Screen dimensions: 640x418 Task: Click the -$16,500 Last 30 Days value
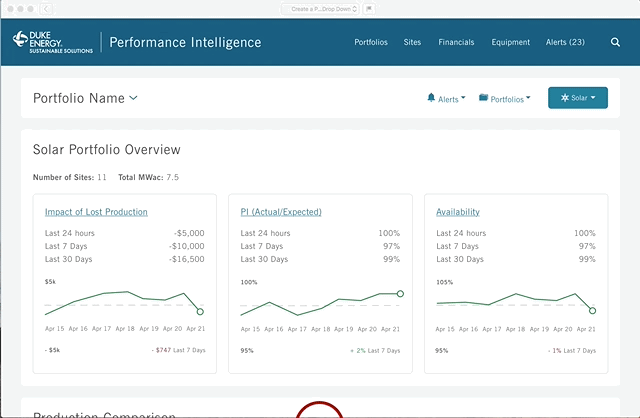tap(187, 259)
